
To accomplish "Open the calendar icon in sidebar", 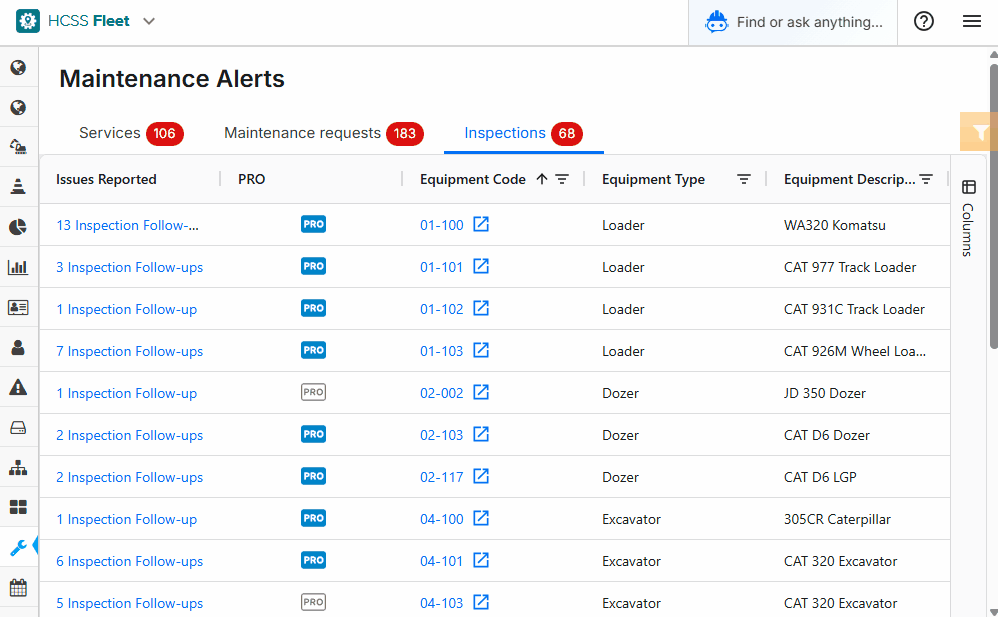I will (18, 587).
